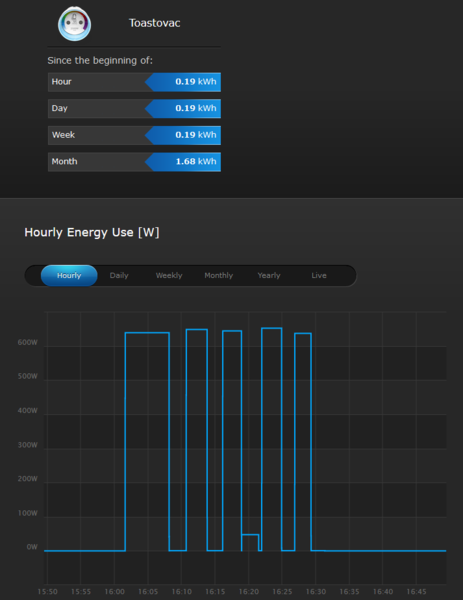
Task: Show the Yearly energy view
Action: 269,276
